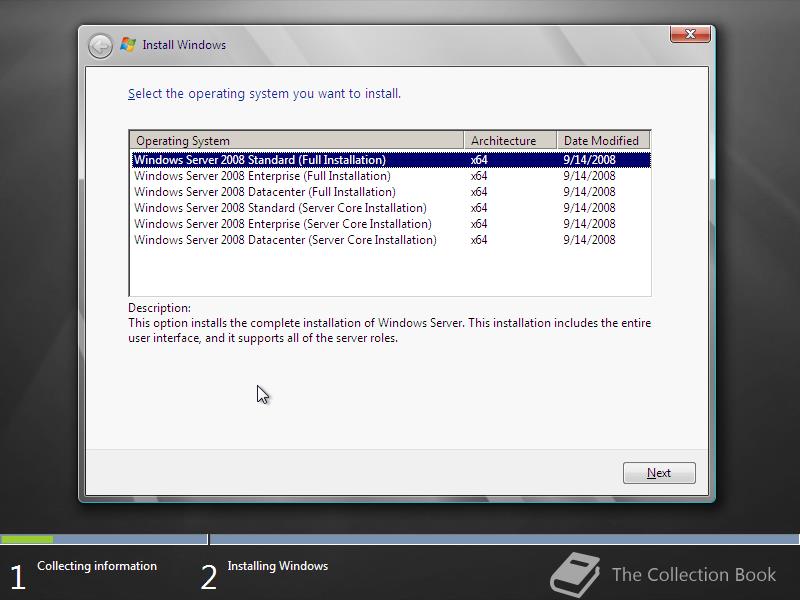Click 9/14/2008 date in selected Standard Full row
The image size is (800, 600).
(x=589, y=160)
